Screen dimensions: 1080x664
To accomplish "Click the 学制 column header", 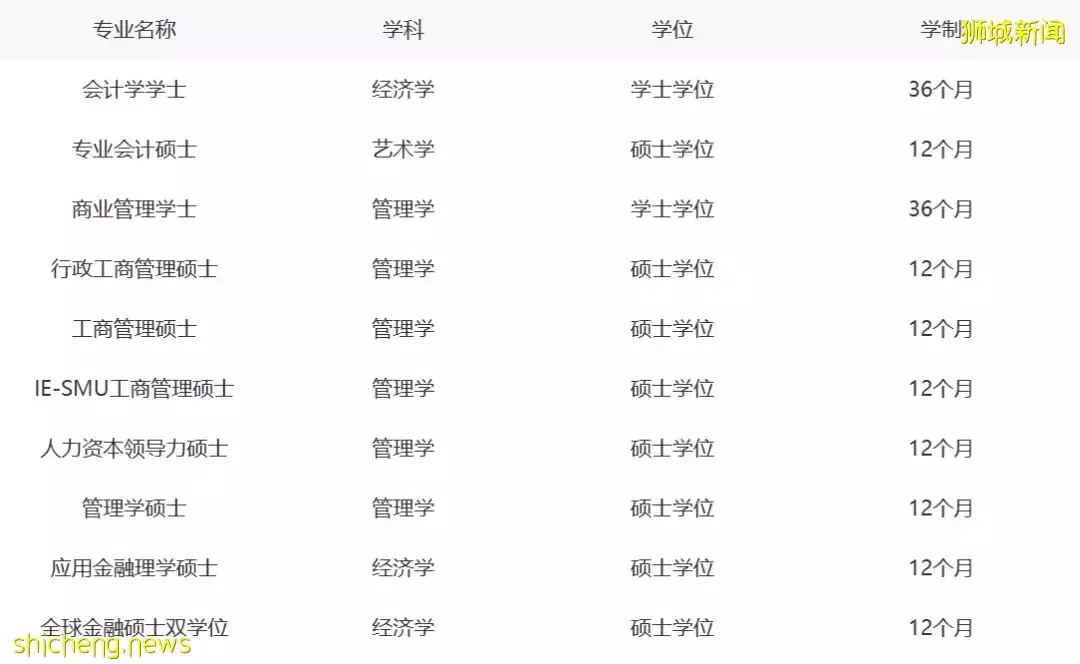I will [938, 30].
